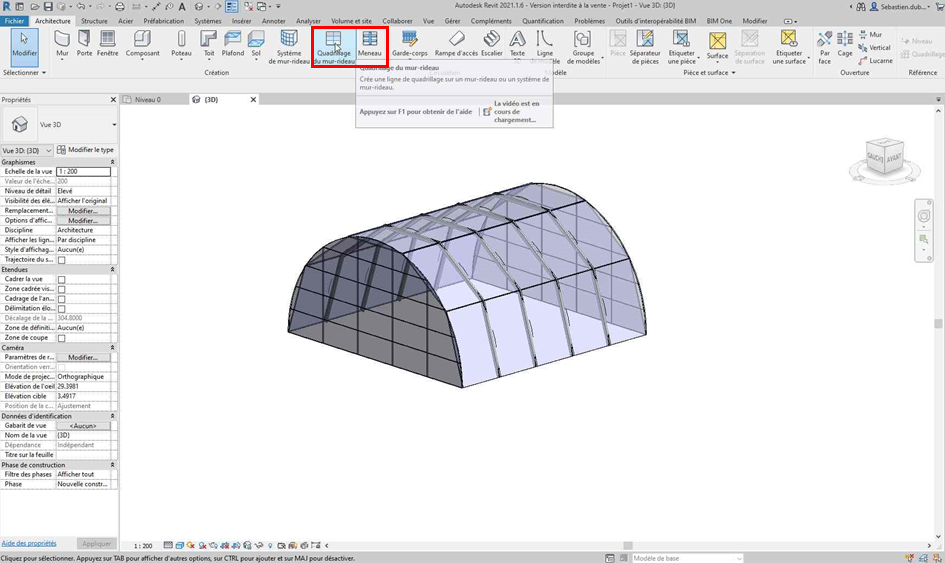Toggle the Zone de coupe checkbox
The width and height of the screenshot is (945, 563).
(x=62, y=338)
